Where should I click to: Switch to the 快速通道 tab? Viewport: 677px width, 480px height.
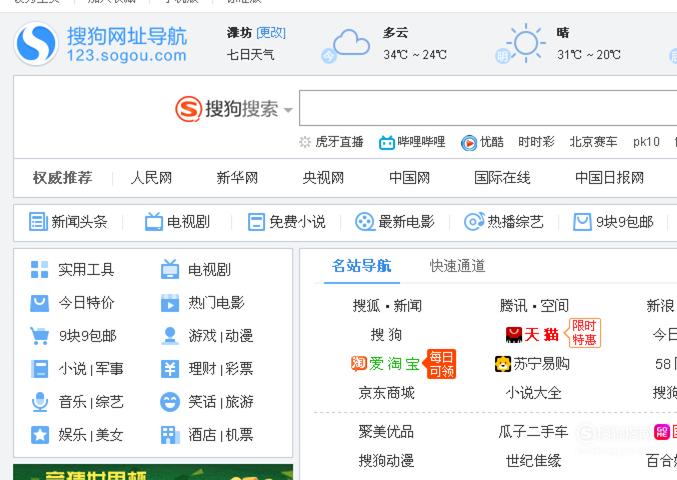point(458,266)
